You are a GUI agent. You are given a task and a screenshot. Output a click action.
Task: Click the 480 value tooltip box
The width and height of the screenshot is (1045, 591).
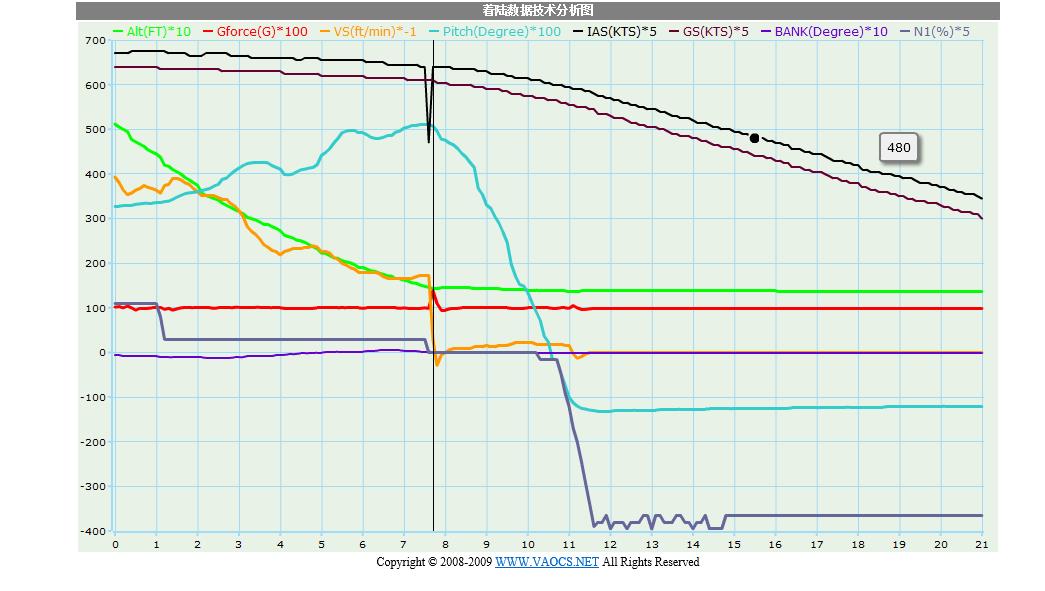899,148
